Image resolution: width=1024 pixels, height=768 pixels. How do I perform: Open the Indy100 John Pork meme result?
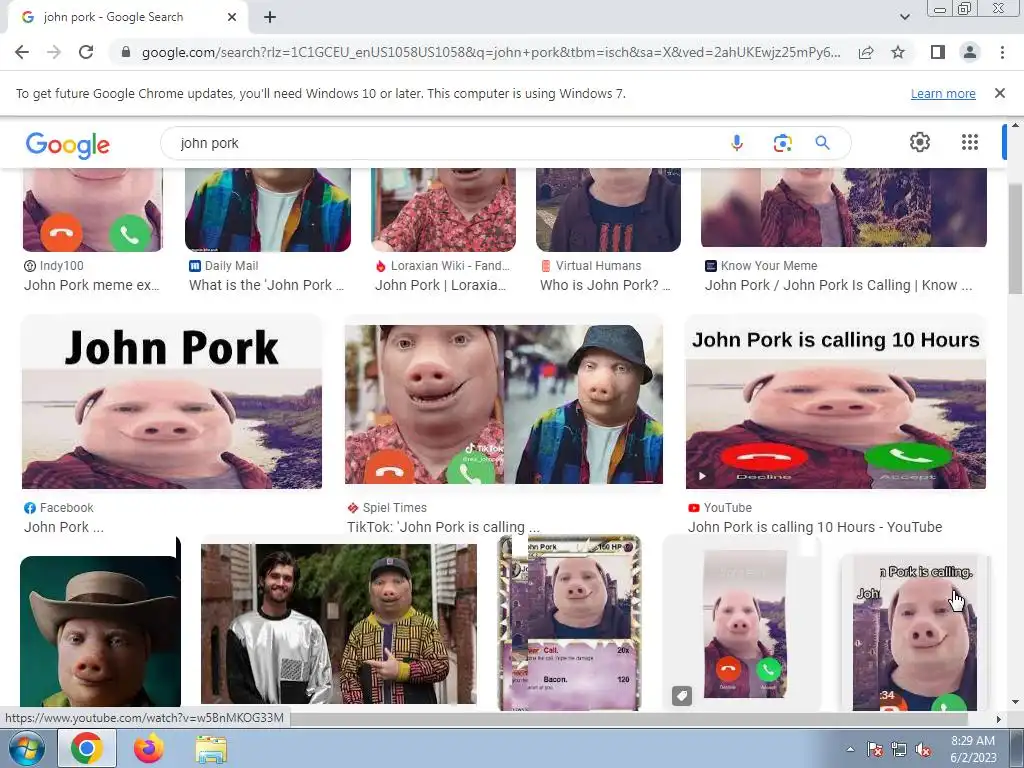click(x=91, y=285)
